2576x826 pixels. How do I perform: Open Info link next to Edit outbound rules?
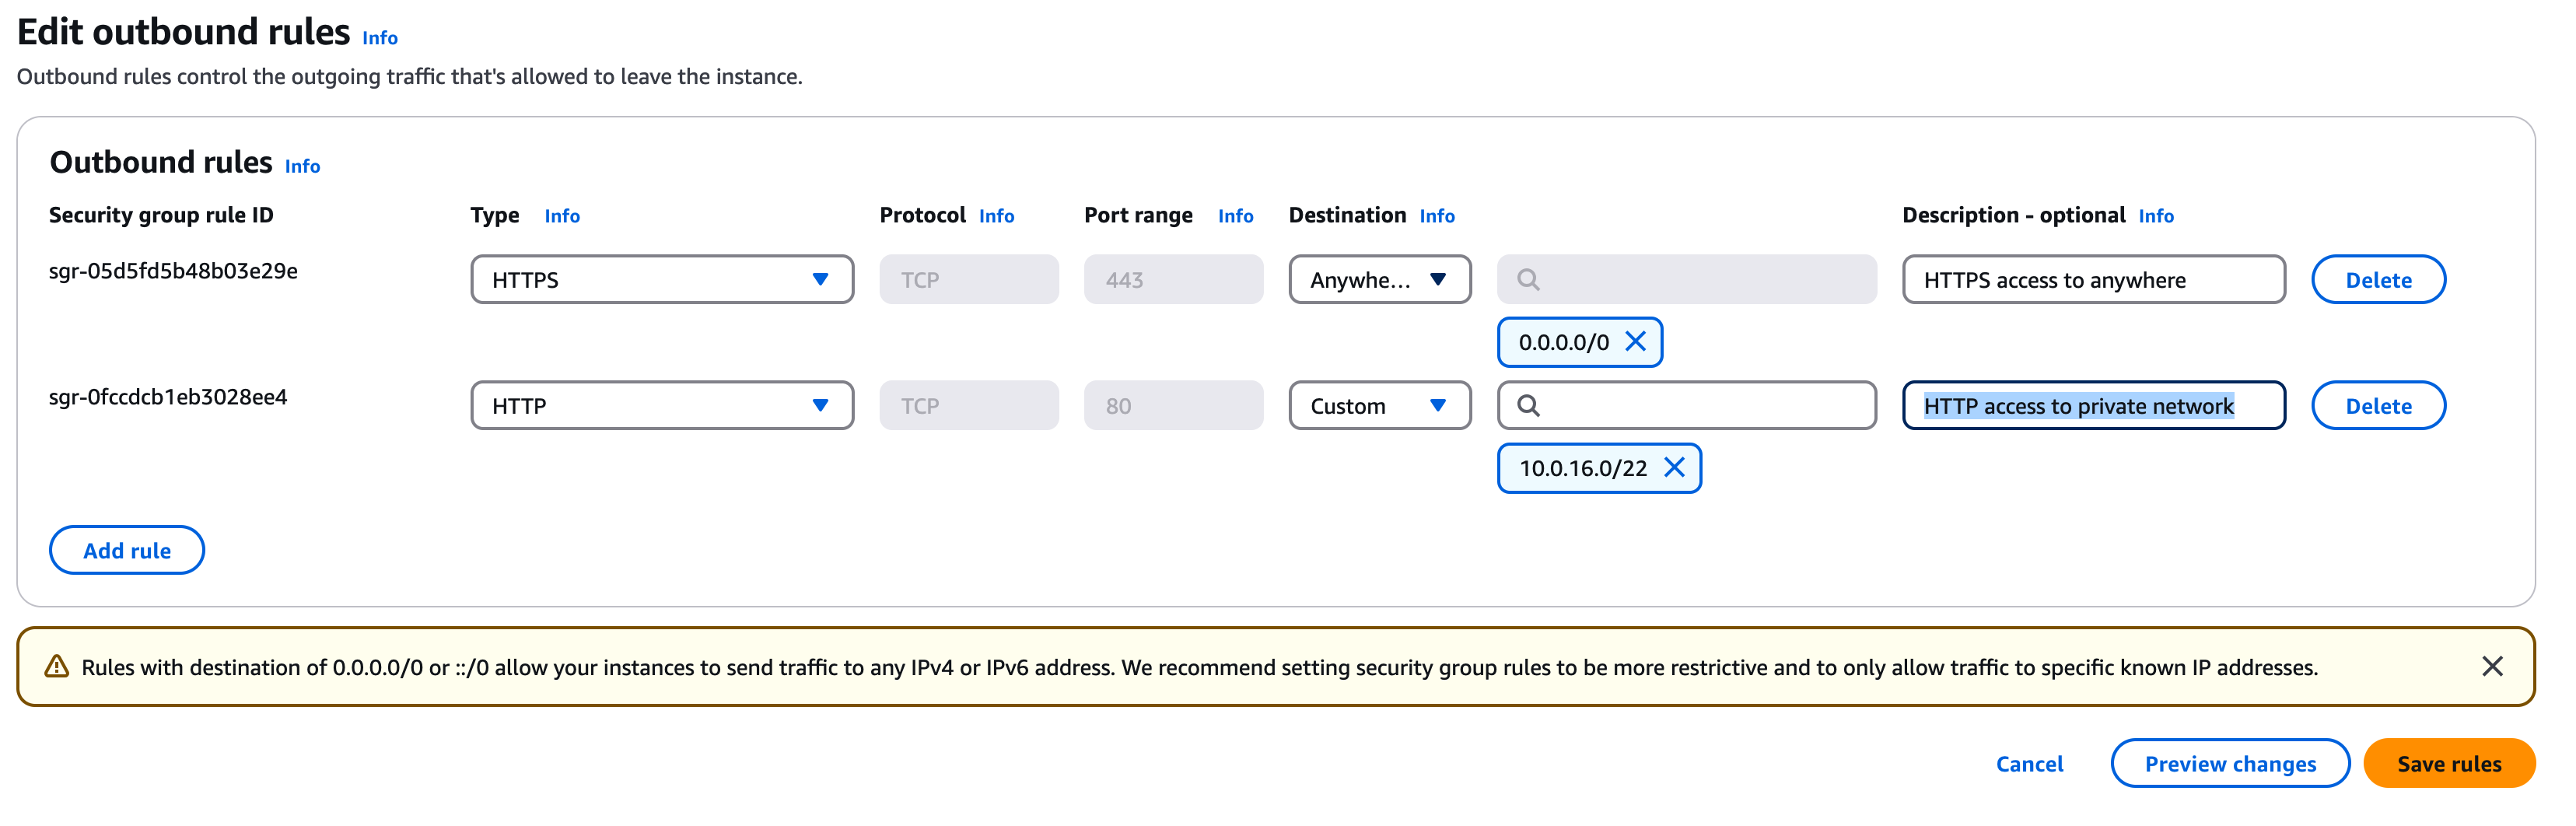(380, 38)
